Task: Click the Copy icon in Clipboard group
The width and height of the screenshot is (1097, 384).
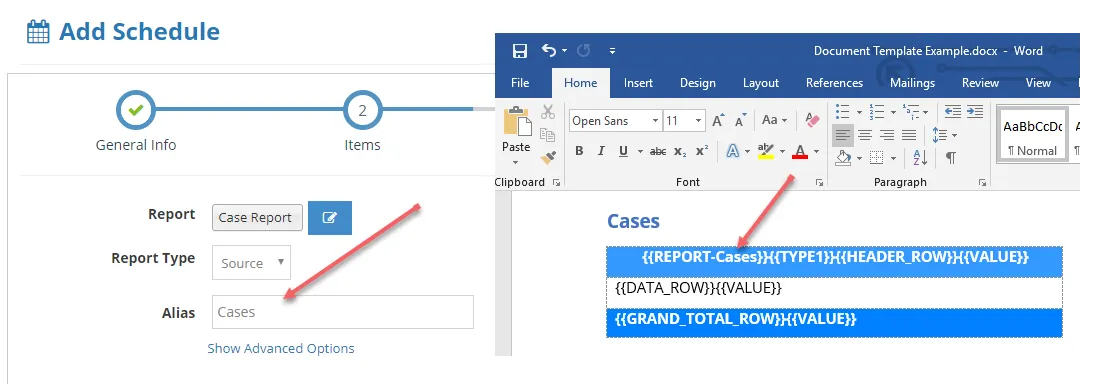Action: [548, 135]
